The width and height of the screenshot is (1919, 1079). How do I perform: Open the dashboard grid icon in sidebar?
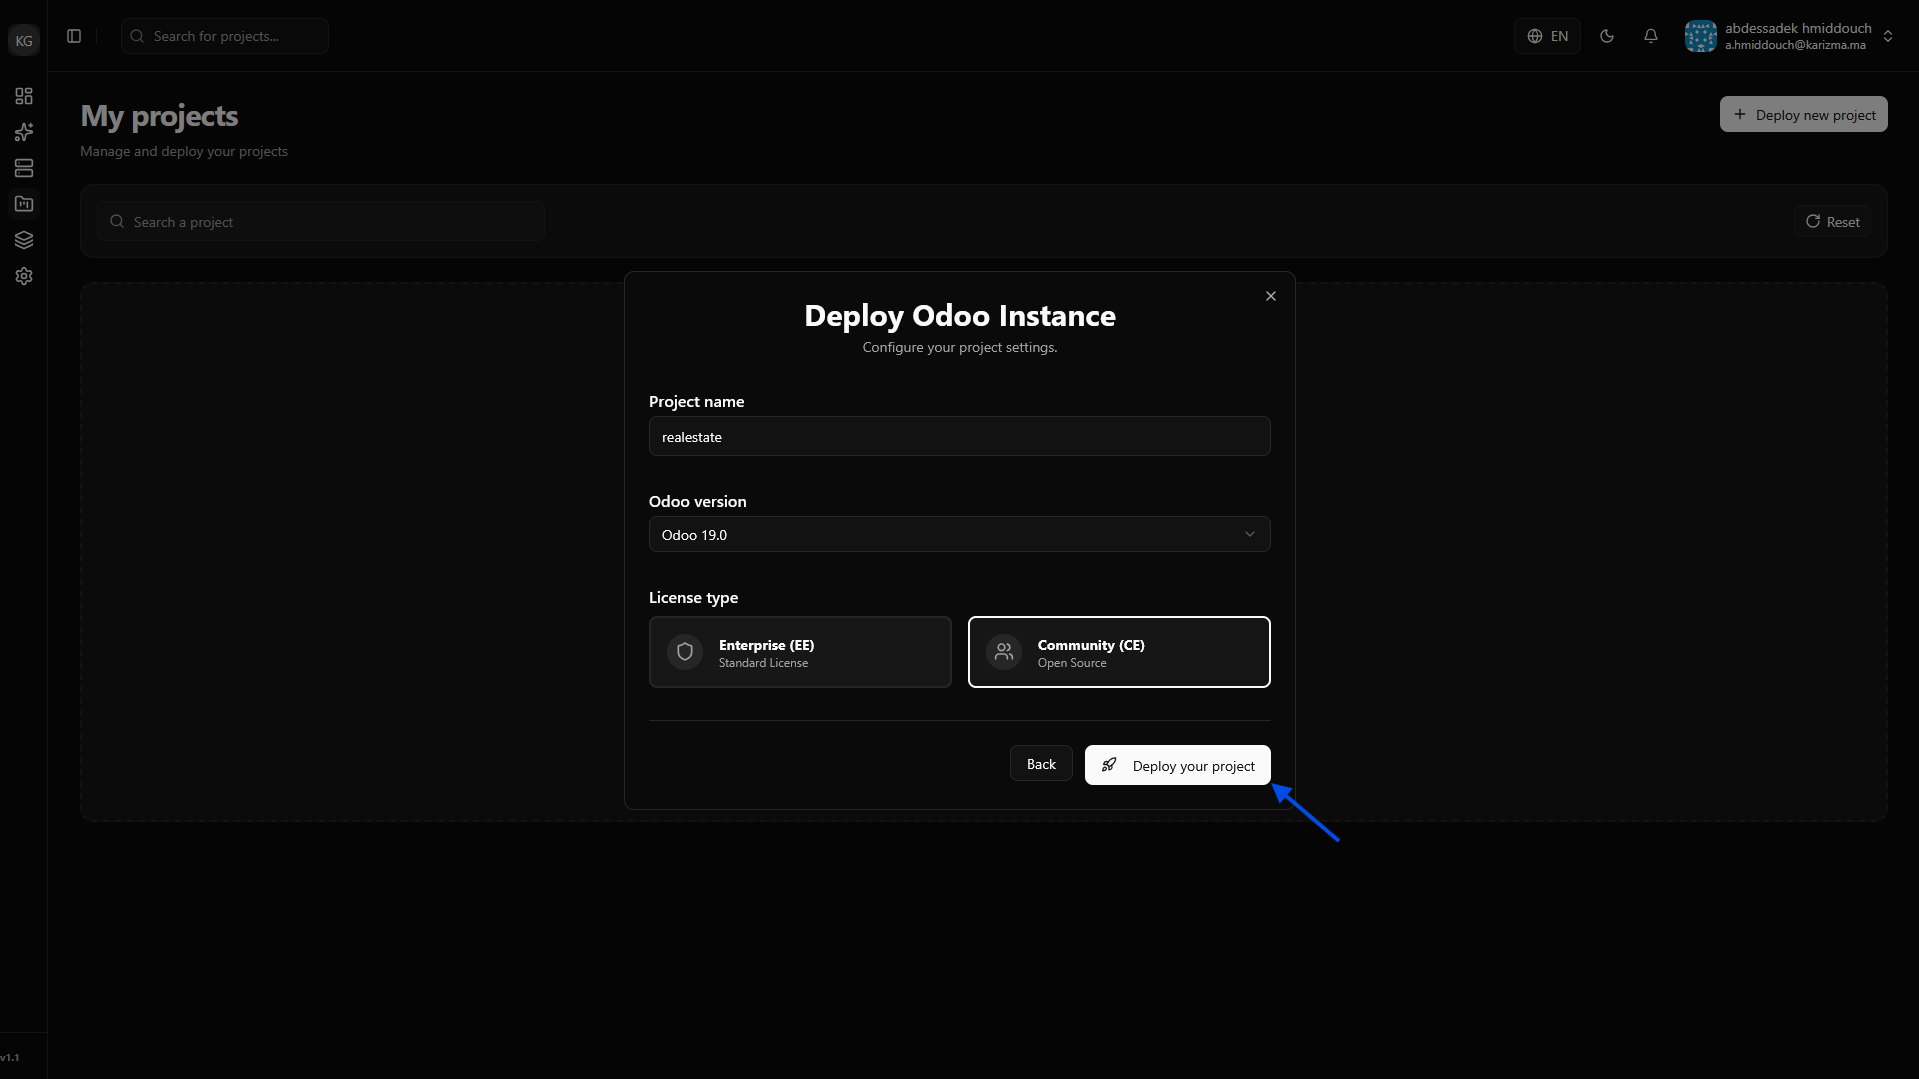pyautogui.click(x=24, y=96)
